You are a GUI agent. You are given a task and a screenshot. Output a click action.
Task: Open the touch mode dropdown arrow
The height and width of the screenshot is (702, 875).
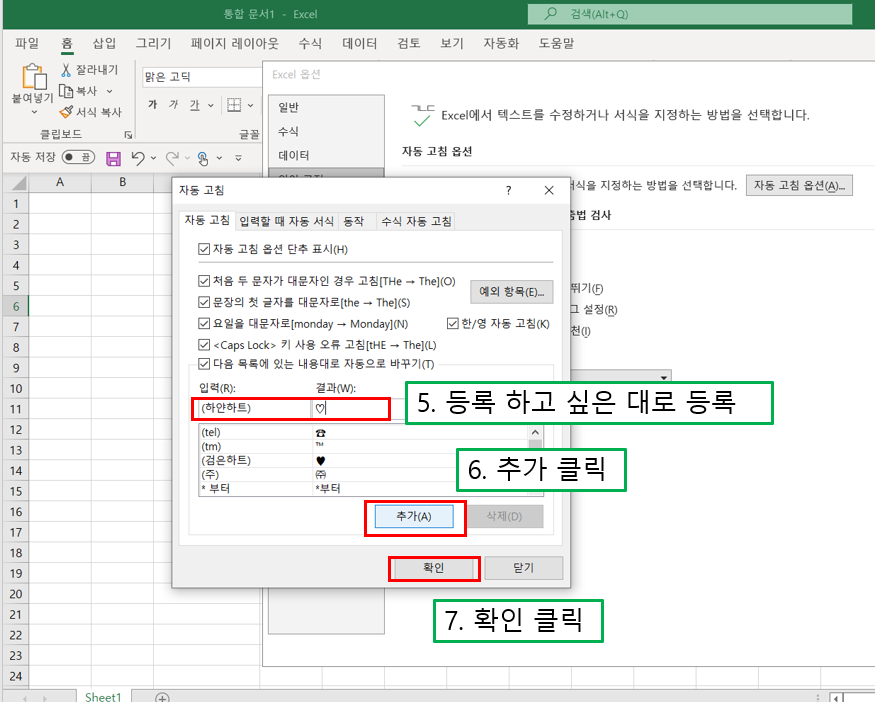point(219,158)
